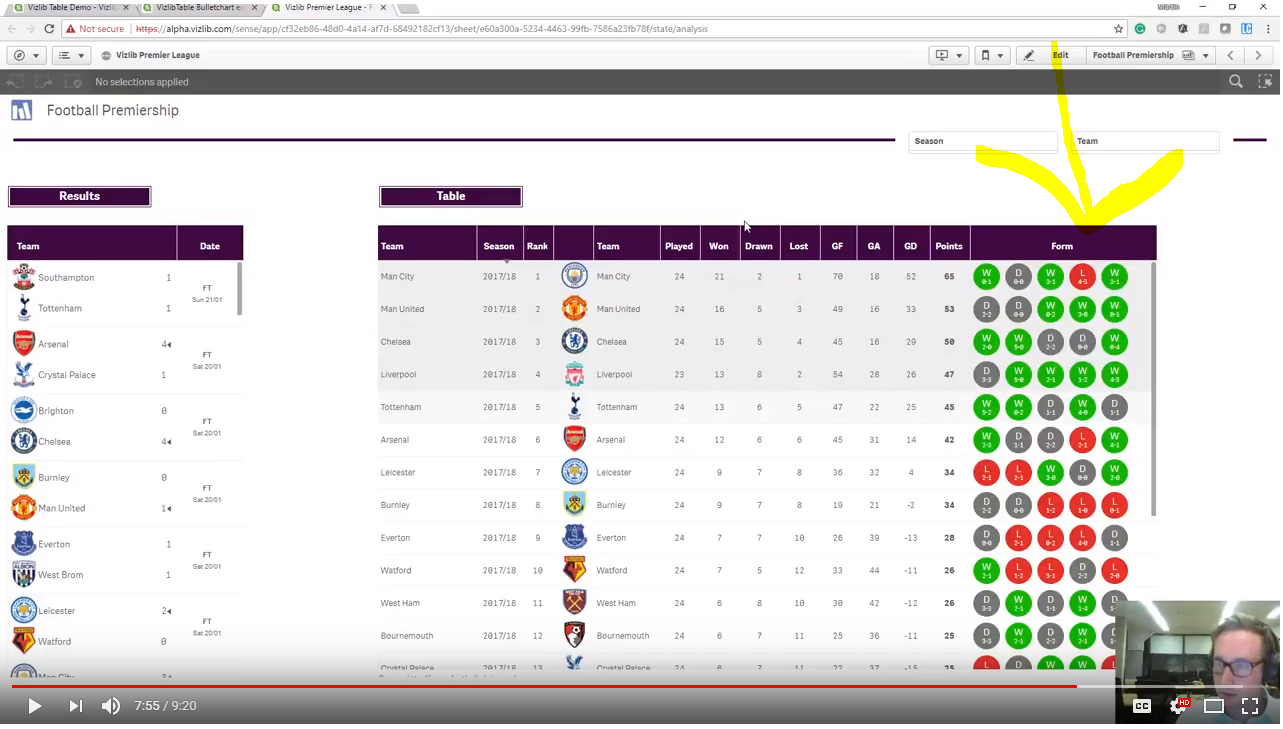Sort table by Rank column
Viewport: 1283px width, 729px height.
(x=538, y=246)
